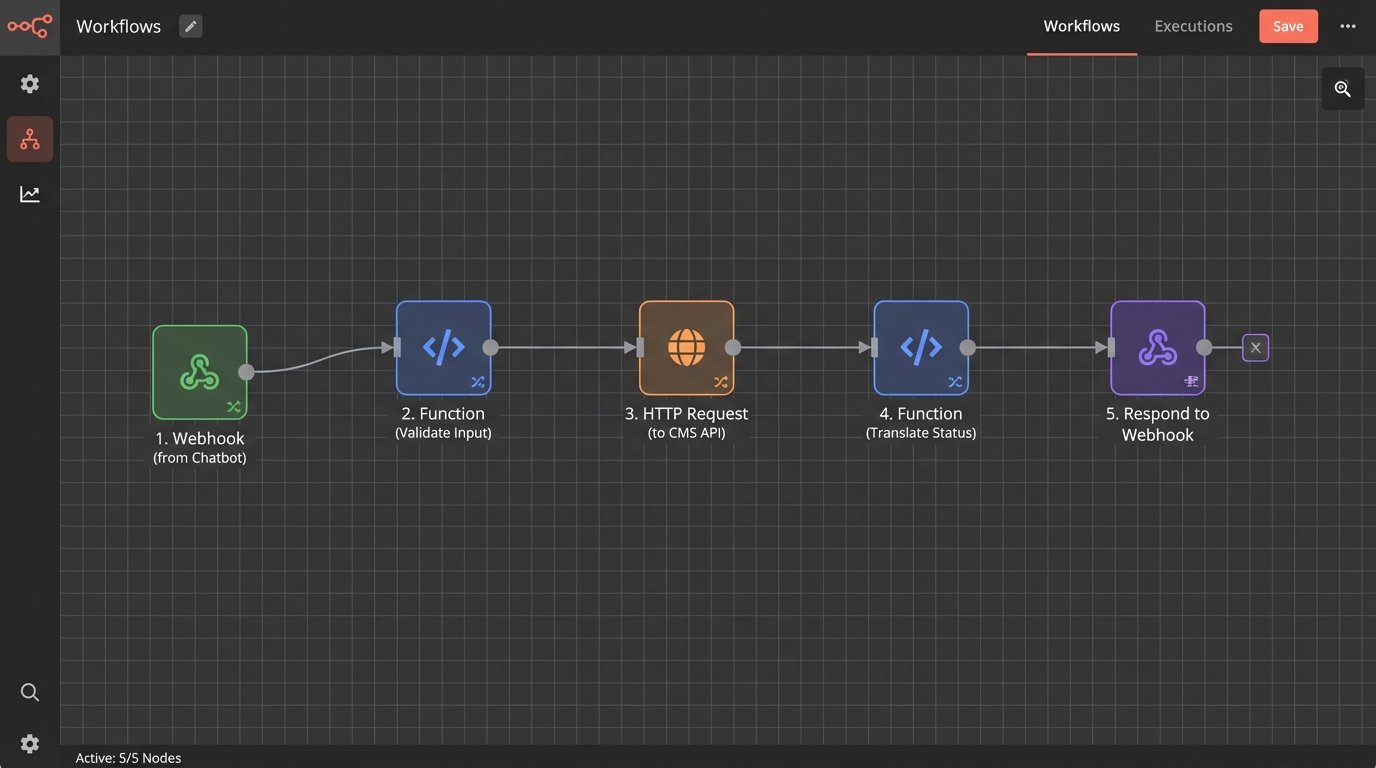Click the Save button
This screenshot has width=1376, height=768.
click(1288, 27)
